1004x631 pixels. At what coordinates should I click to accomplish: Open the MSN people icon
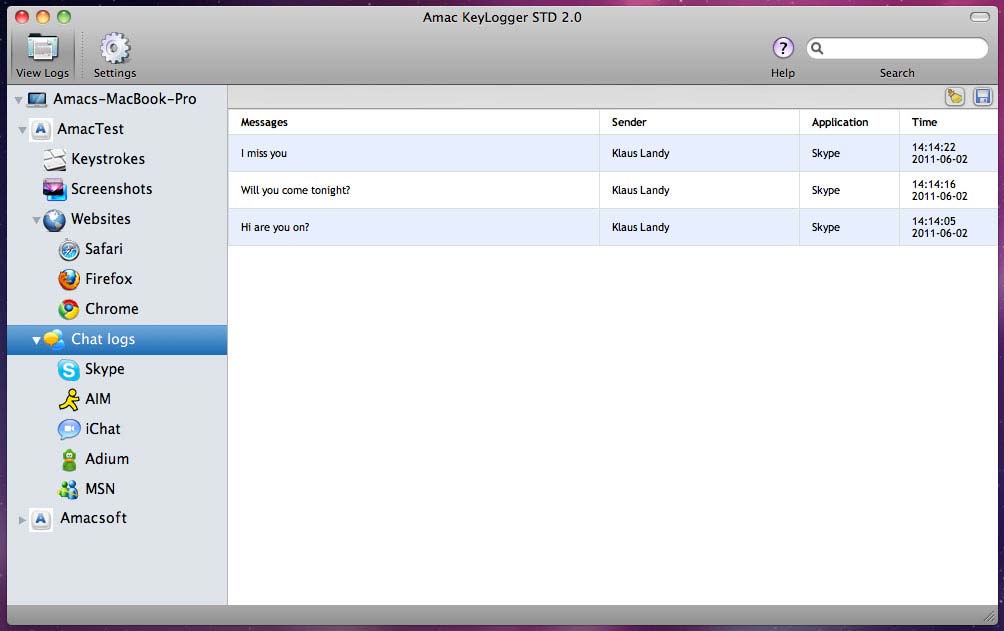click(x=69, y=489)
